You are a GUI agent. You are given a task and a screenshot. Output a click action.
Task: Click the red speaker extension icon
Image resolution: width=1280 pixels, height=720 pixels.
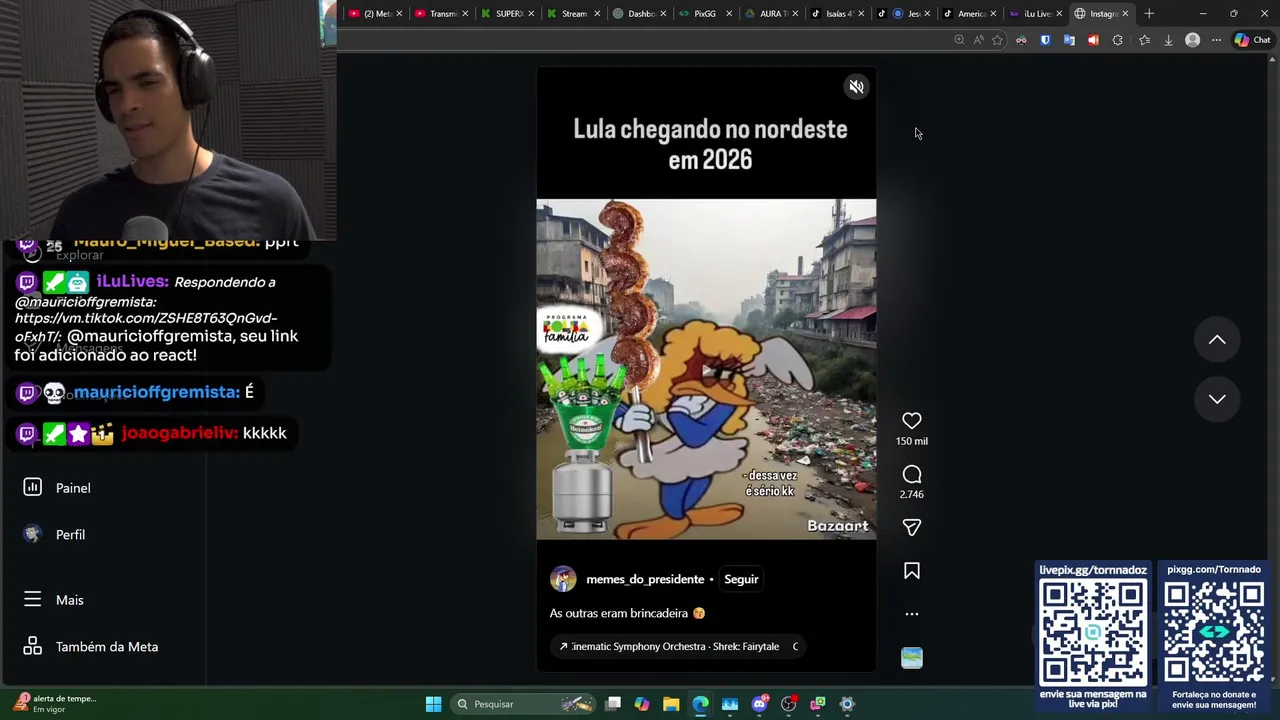tap(1093, 40)
